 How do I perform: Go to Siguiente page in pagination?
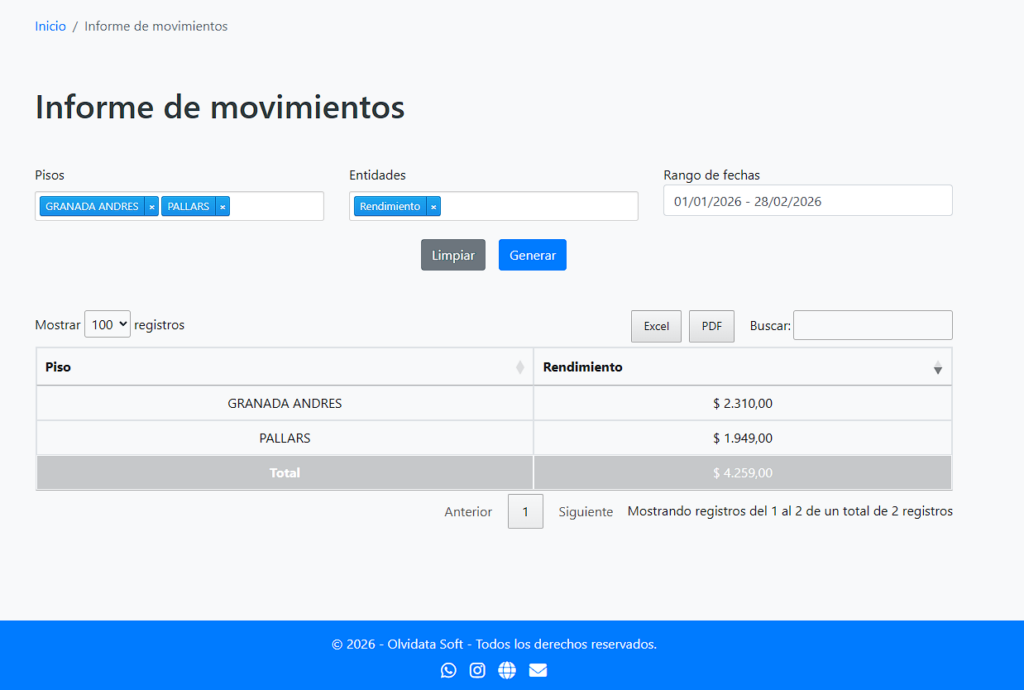point(585,511)
